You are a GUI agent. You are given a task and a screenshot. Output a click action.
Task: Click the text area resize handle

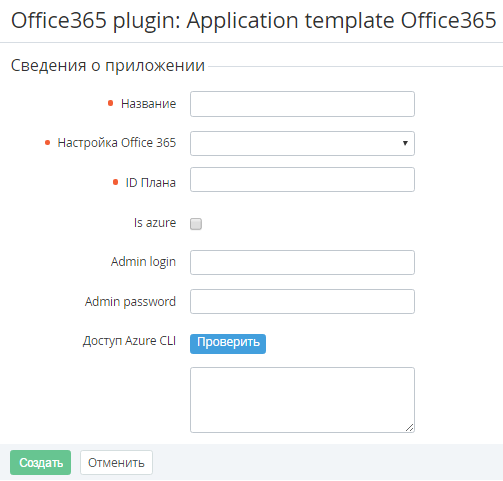click(x=410, y=428)
